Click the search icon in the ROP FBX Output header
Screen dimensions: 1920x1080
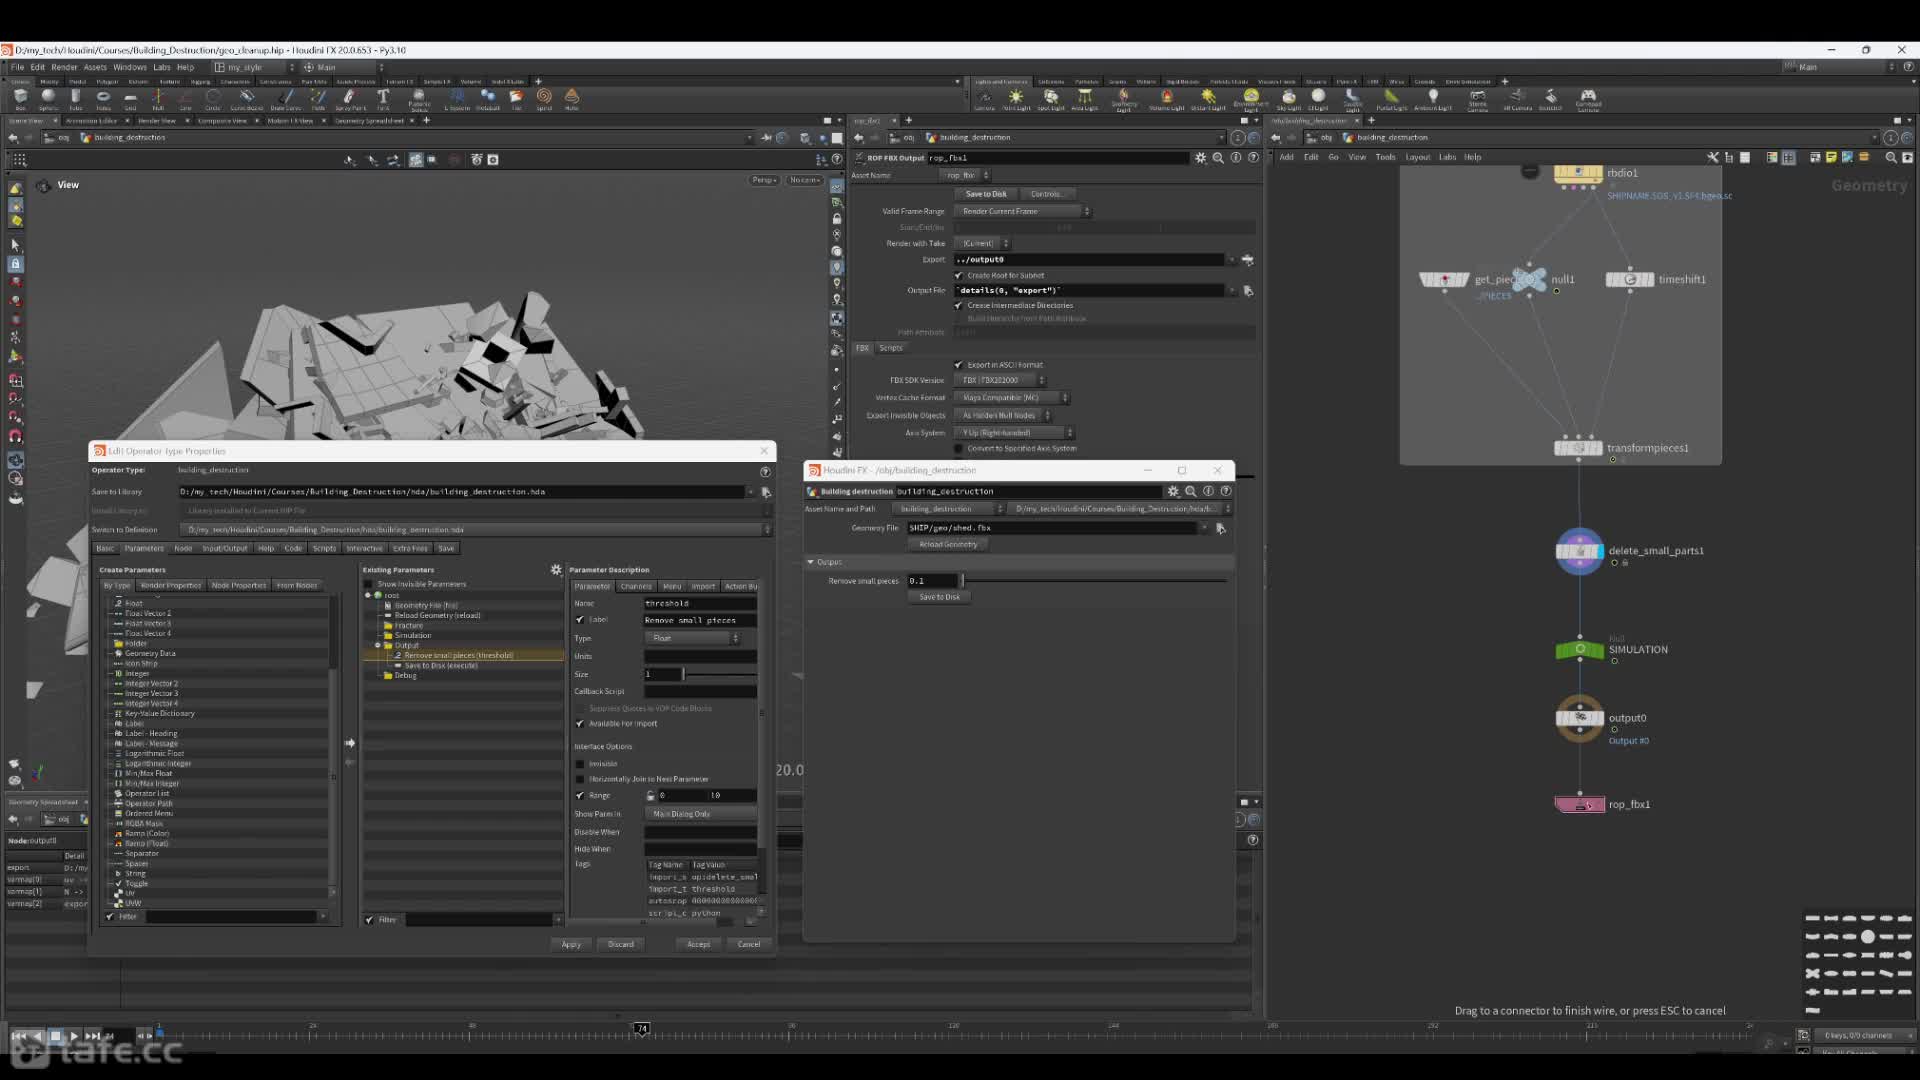coord(1218,158)
